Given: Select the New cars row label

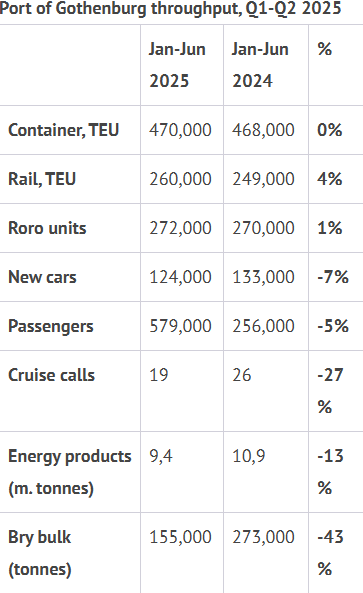Looking at the screenshot, I should (42, 277).
